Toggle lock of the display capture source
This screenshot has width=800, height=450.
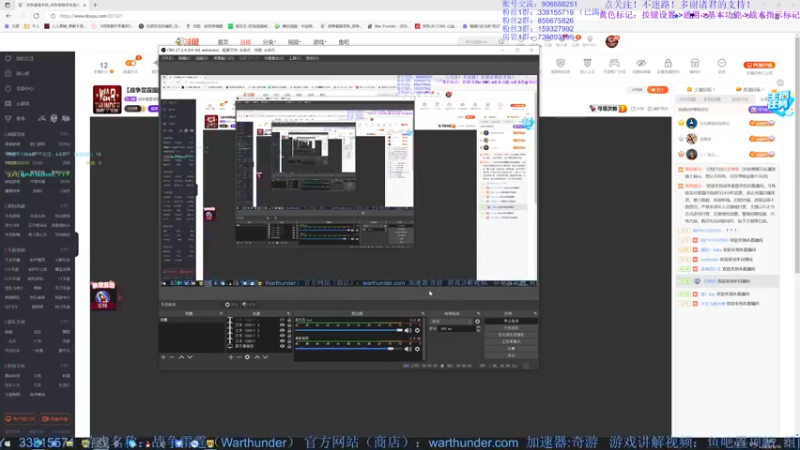click(x=289, y=346)
